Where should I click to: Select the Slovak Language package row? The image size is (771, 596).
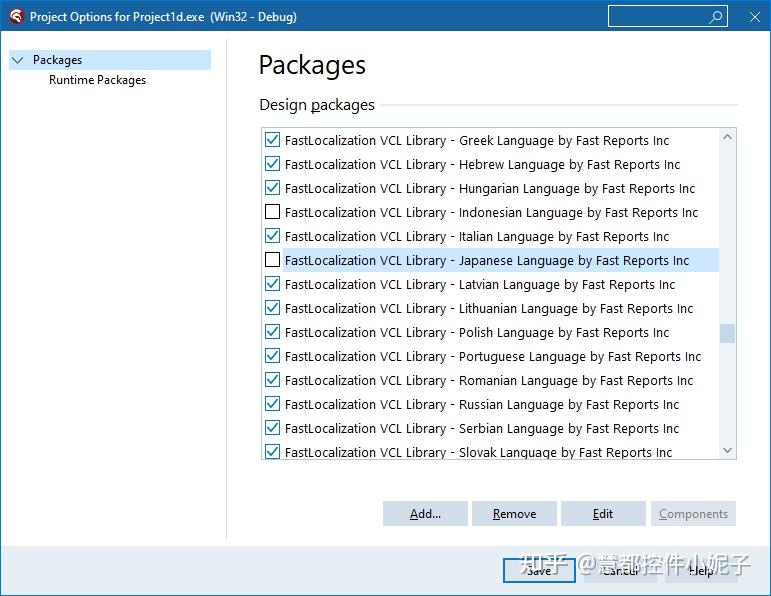tap(478, 452)
